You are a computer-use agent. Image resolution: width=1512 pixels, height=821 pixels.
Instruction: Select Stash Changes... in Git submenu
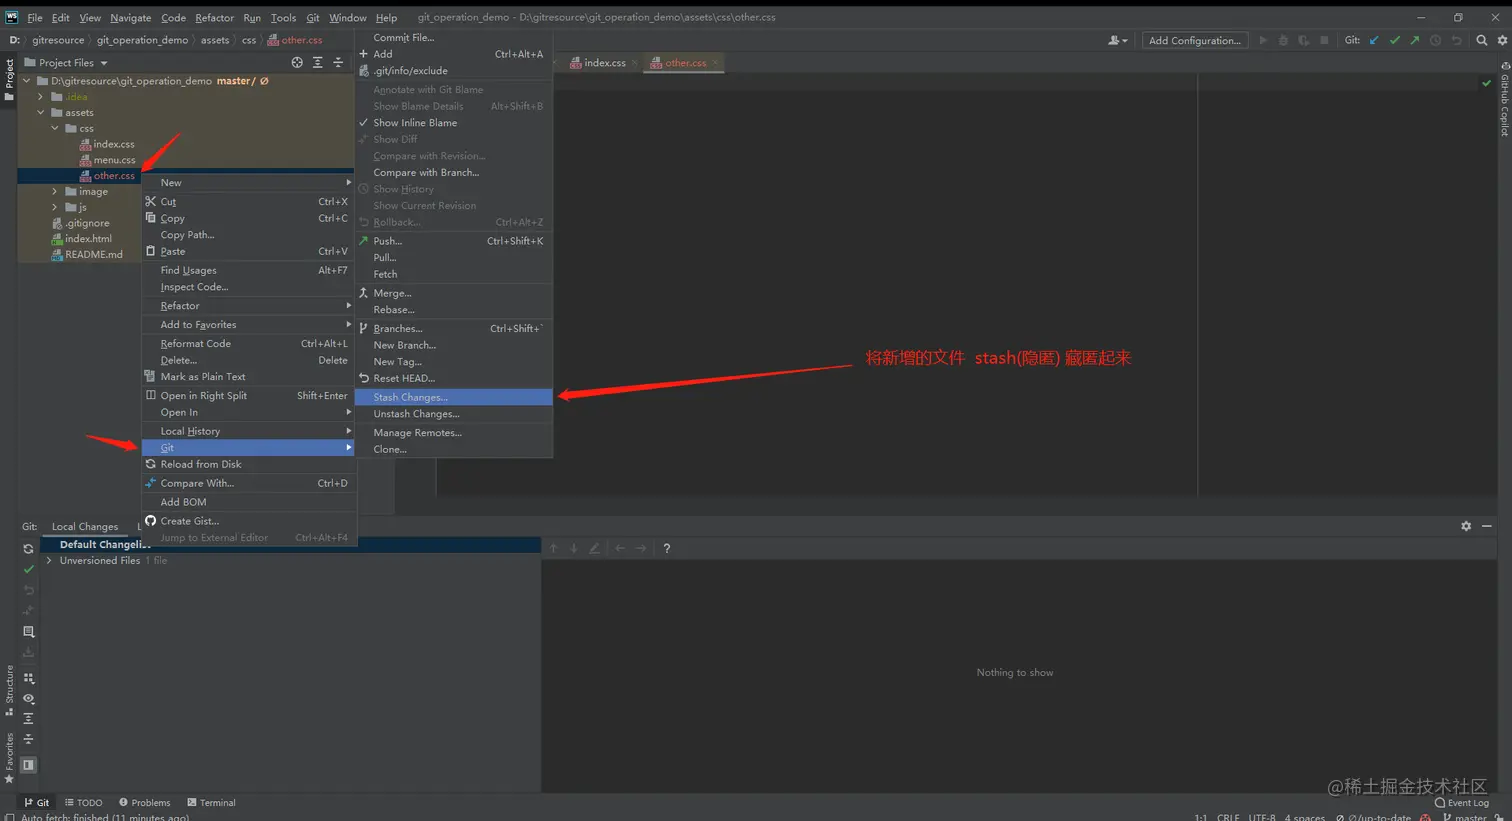click(453, 397)
